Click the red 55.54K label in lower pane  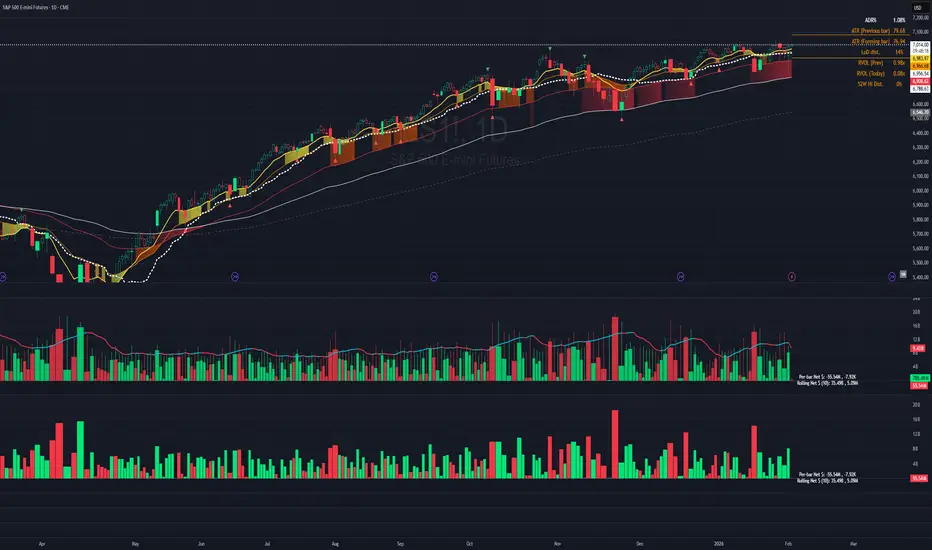click(920, 478)
